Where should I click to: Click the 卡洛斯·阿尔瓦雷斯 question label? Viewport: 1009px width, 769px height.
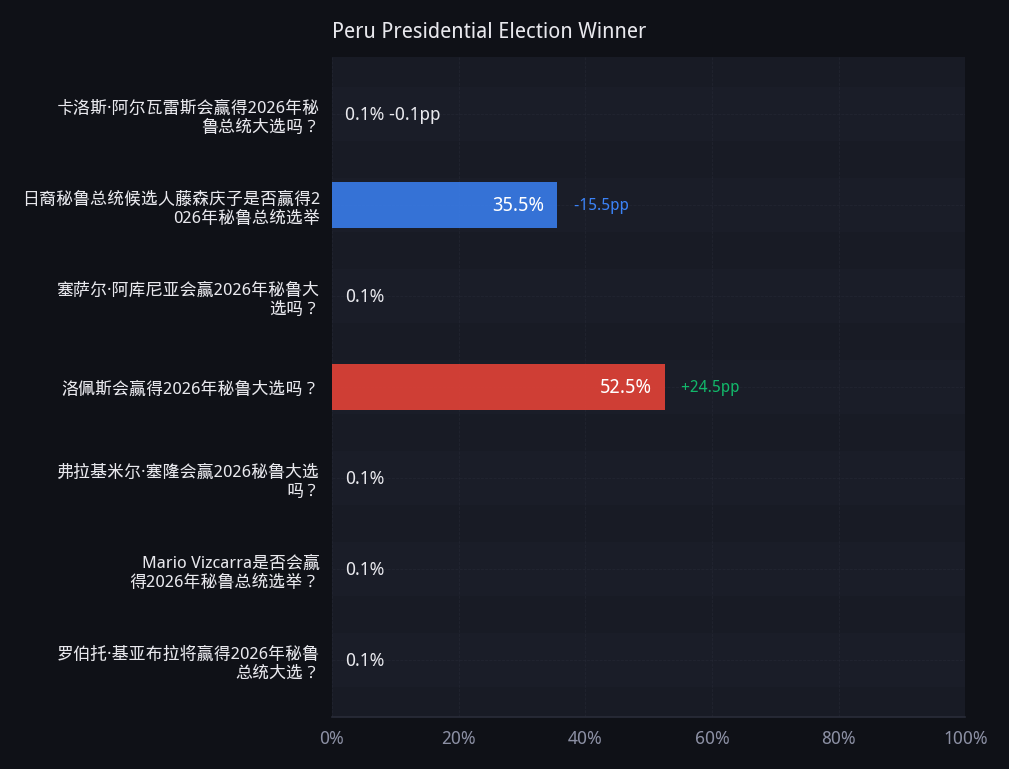click(188, 116)
